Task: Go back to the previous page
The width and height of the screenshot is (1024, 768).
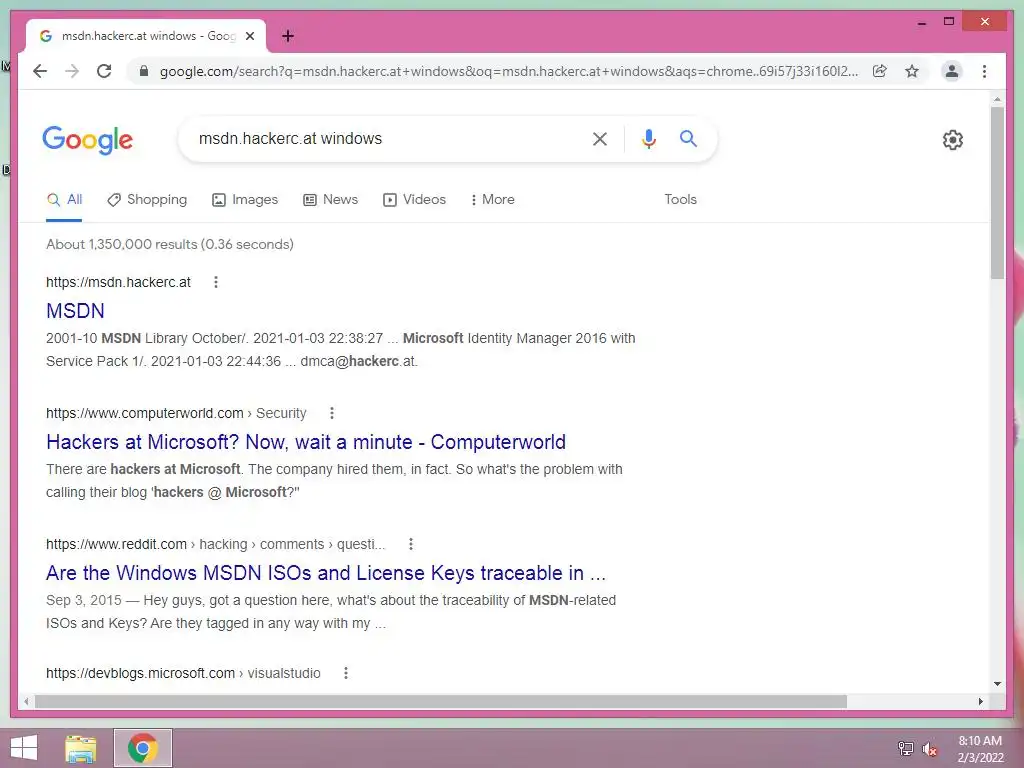Action: 40,71
